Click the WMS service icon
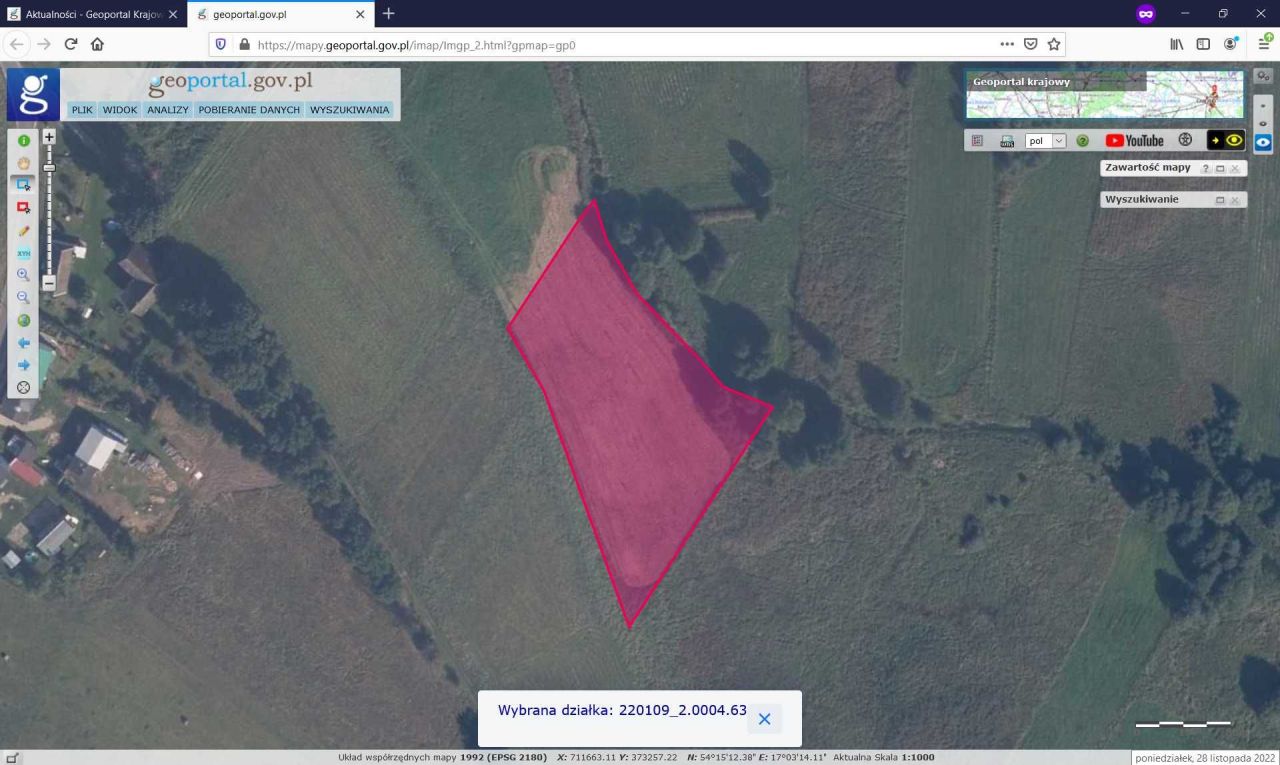Screen dimensions: 1280x765 pos(1007,141)
